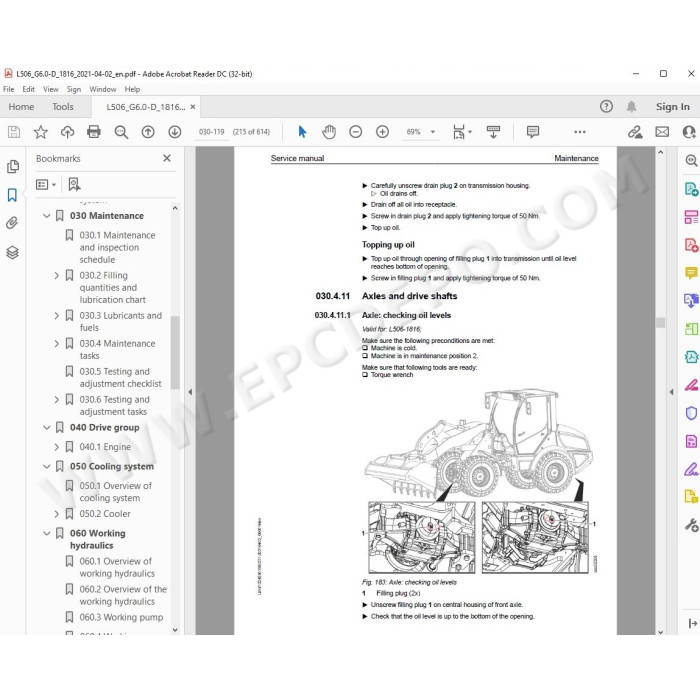Go to next page arrow
This screenshot has height=700, width=700.
click(175, 132)
